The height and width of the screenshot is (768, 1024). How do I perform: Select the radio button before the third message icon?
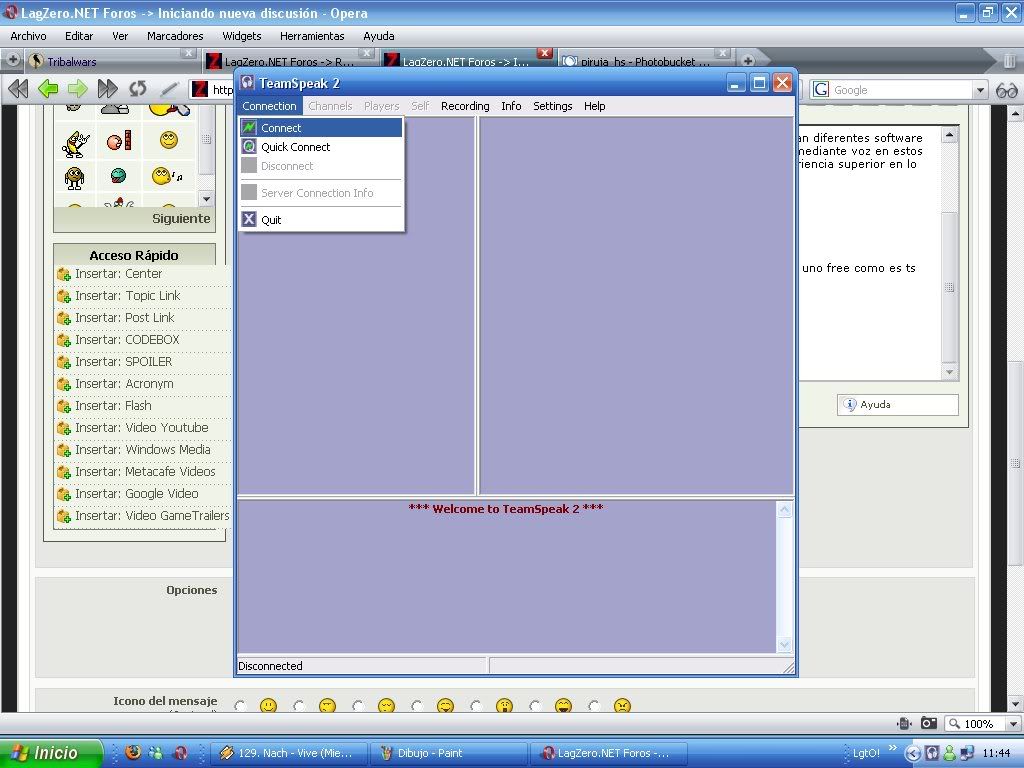pyautogui.click(x=359, y=706)
